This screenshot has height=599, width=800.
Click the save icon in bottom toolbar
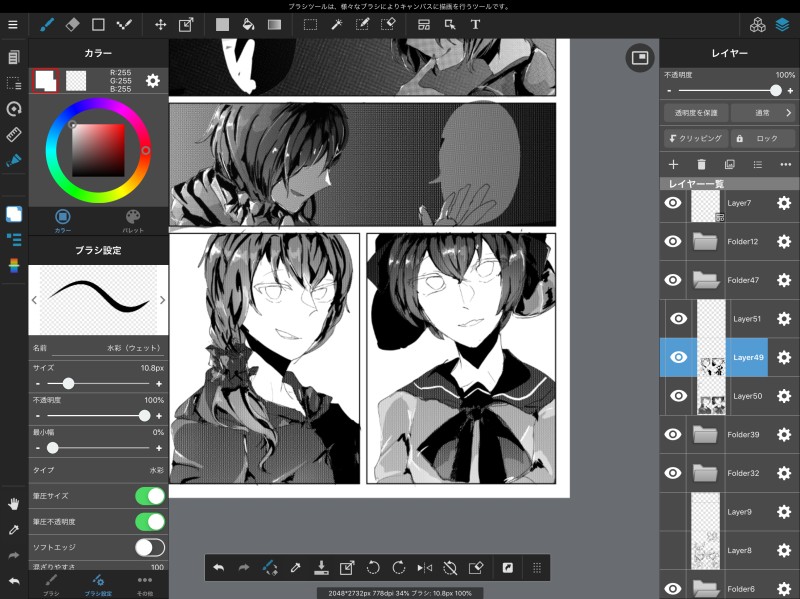pyautogui.click(x=321, y=567)
